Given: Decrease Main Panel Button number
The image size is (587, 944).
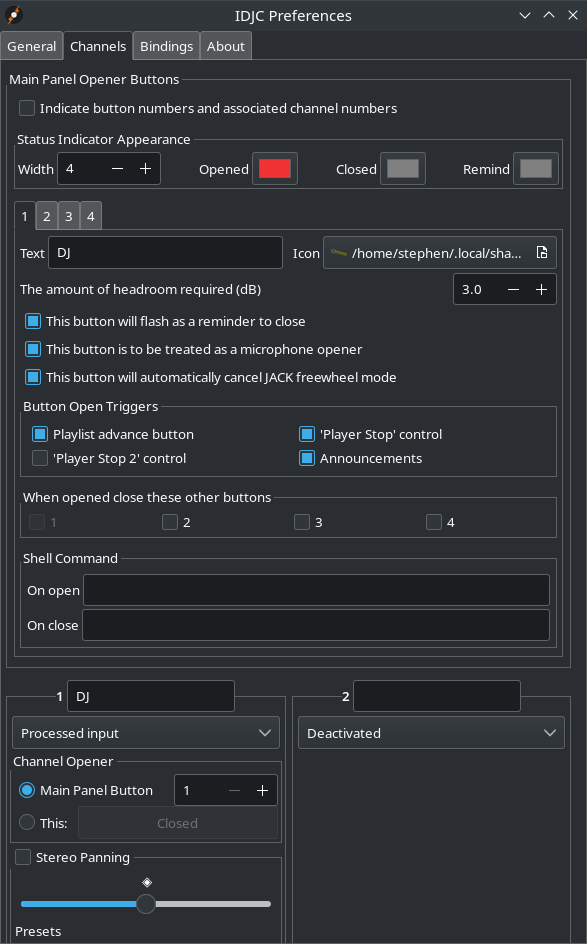Looking at the screenshot, I should click(235, 790).
